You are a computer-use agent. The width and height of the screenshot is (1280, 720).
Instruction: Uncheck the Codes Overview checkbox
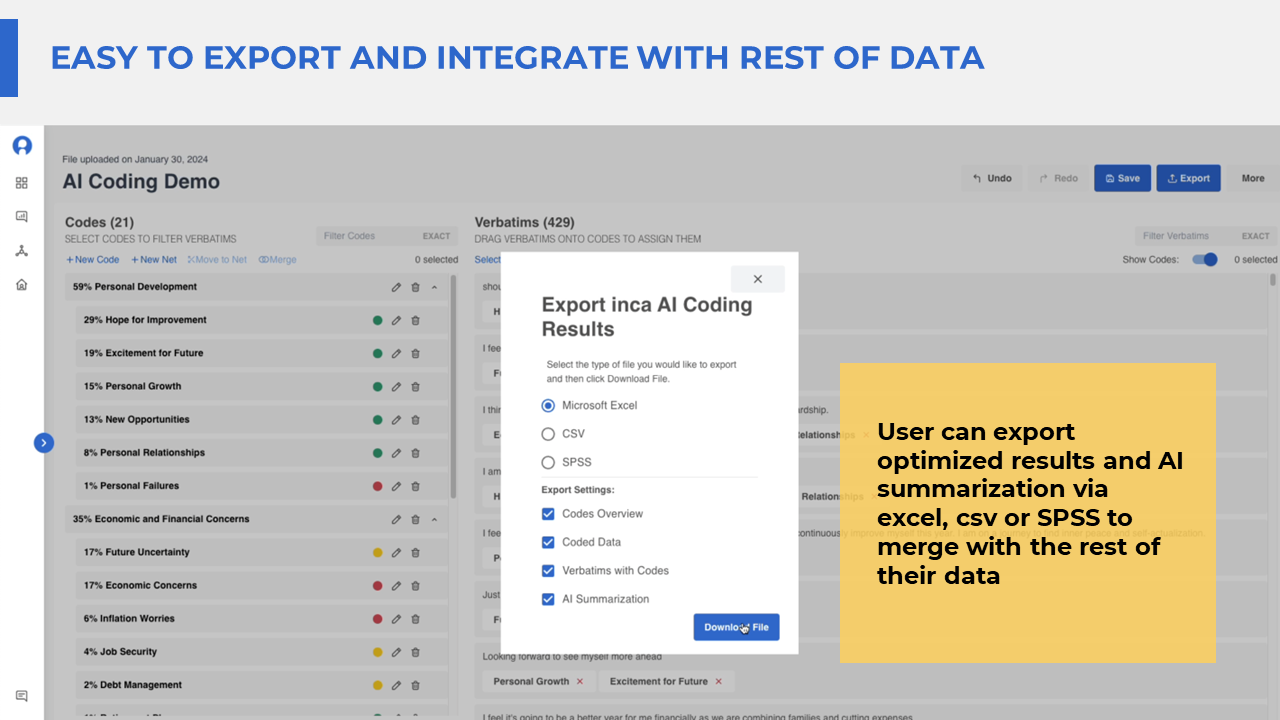(548, 514)
